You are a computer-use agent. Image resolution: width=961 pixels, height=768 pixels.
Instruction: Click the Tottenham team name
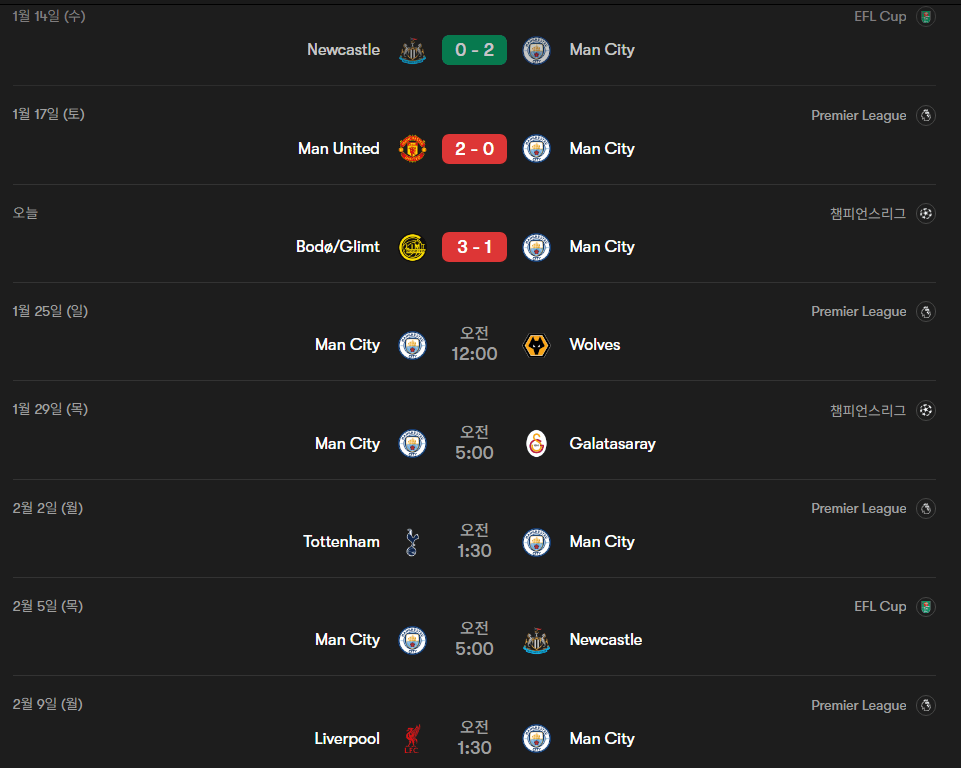point(341,542)
